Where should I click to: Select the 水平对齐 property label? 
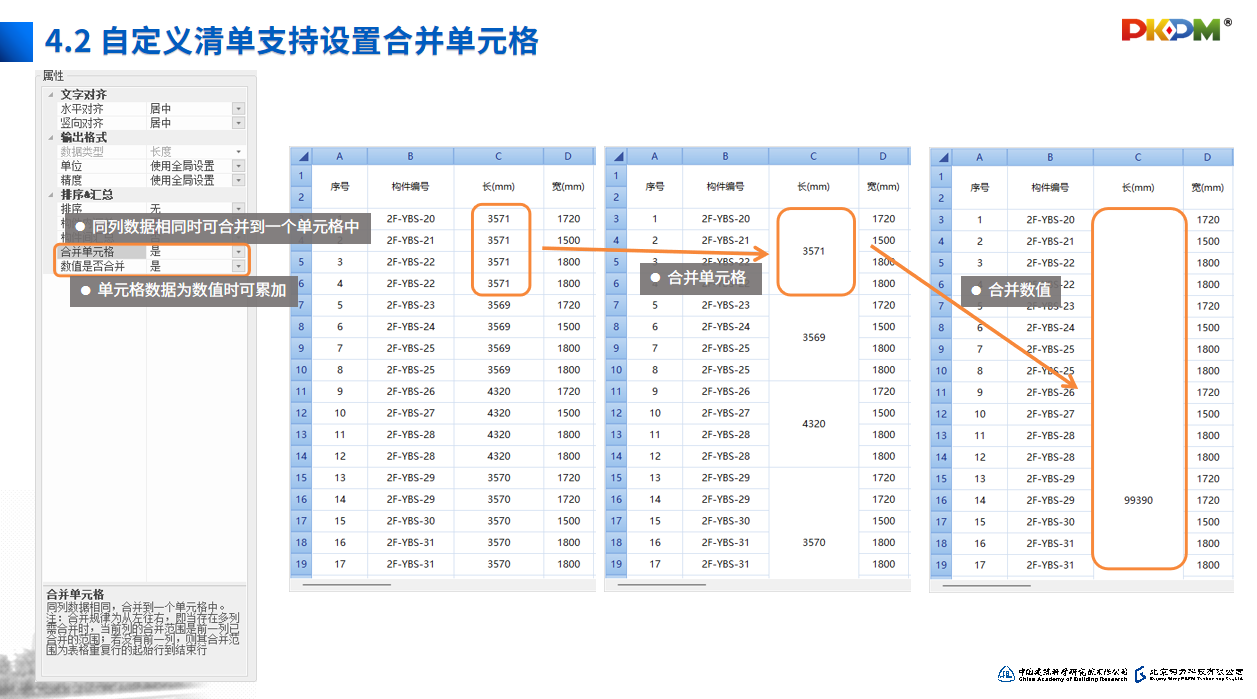click(x=81, y=109)
